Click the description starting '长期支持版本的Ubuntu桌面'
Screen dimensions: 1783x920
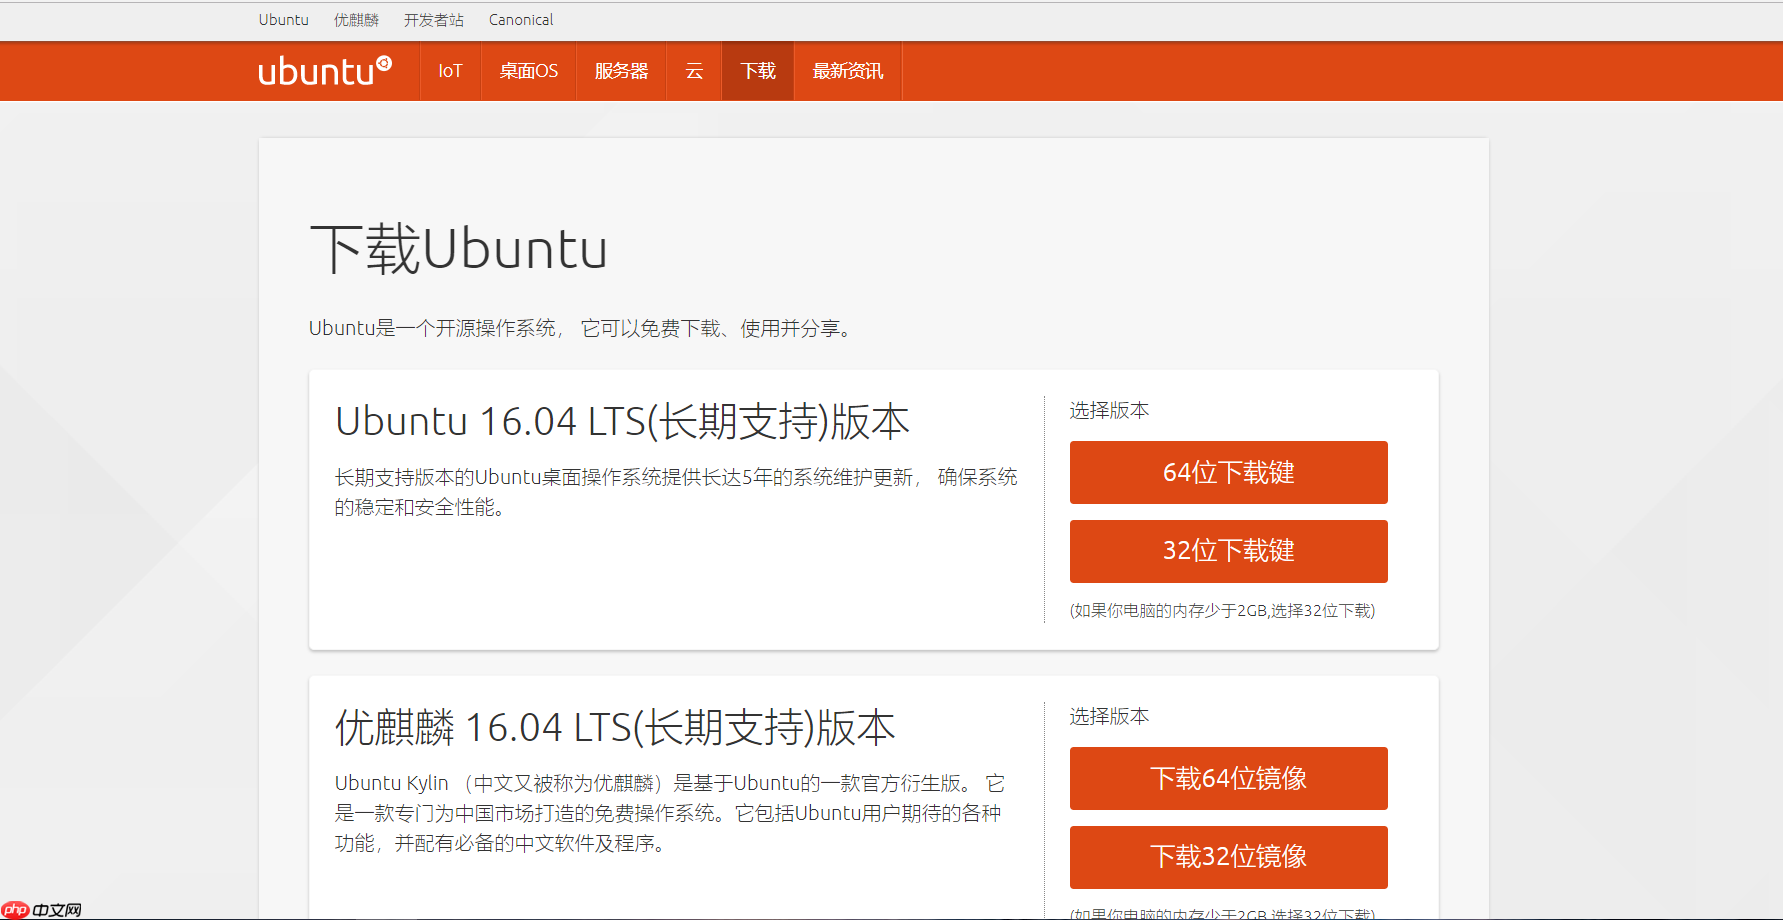point(676,492)
